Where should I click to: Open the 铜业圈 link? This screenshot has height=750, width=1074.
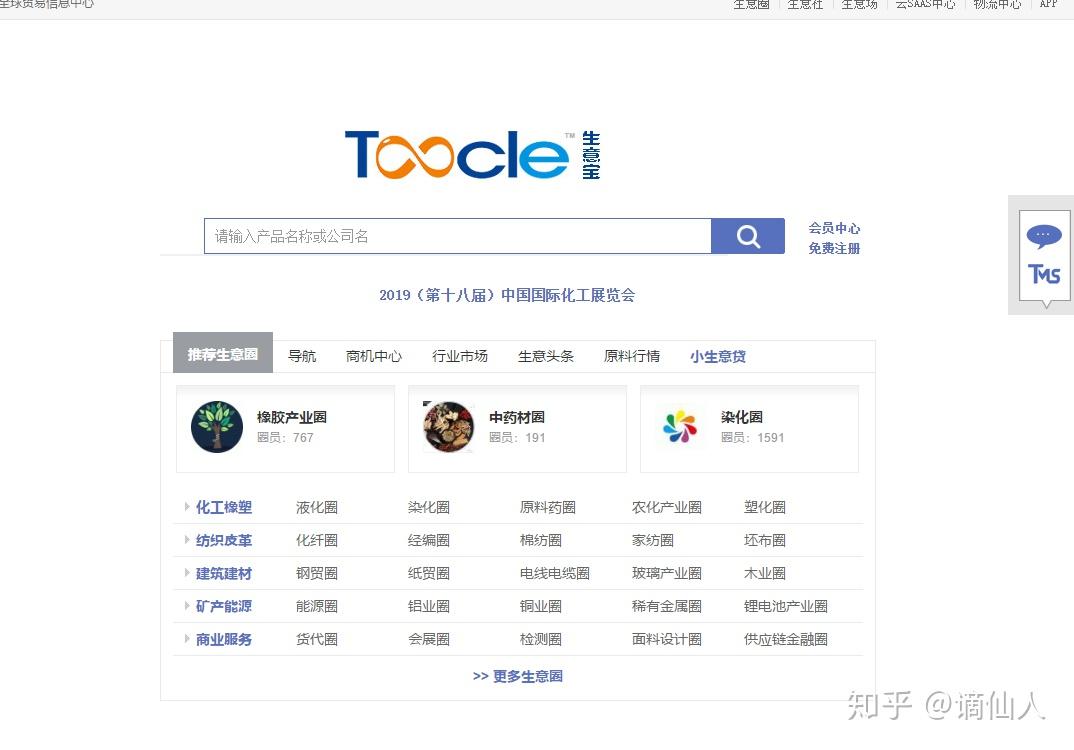click(541, 606)
